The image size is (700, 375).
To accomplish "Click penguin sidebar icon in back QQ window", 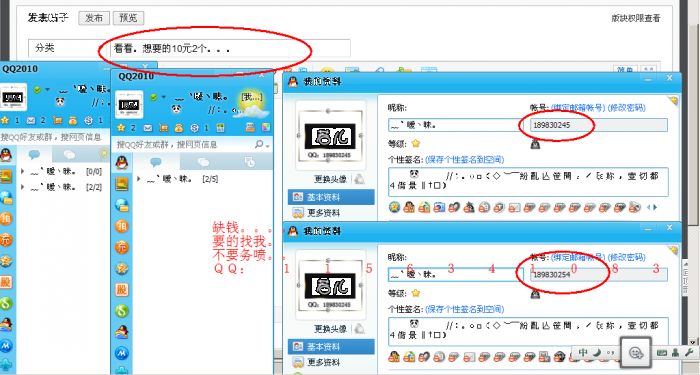I will [6, 155].
